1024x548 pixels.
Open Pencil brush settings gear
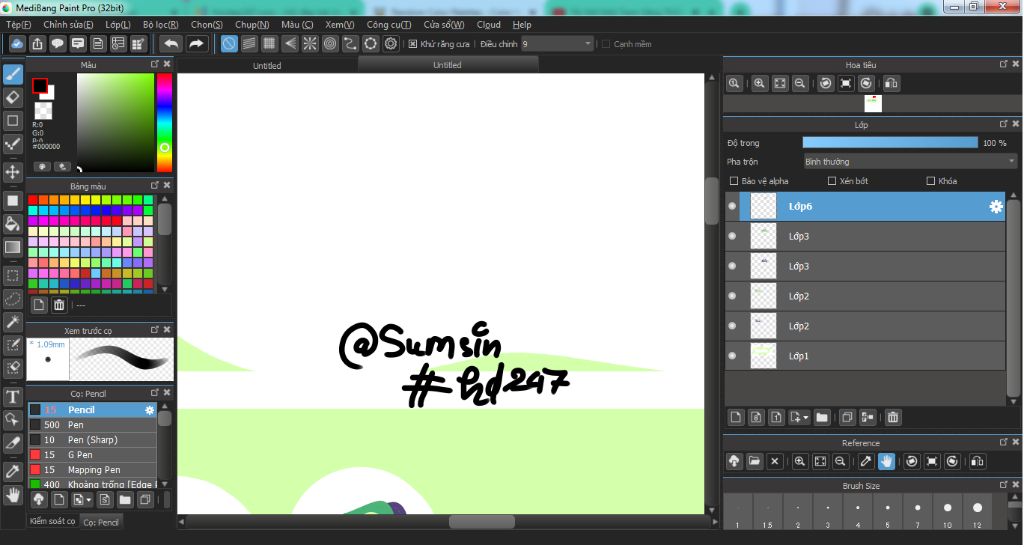(150, 410)
